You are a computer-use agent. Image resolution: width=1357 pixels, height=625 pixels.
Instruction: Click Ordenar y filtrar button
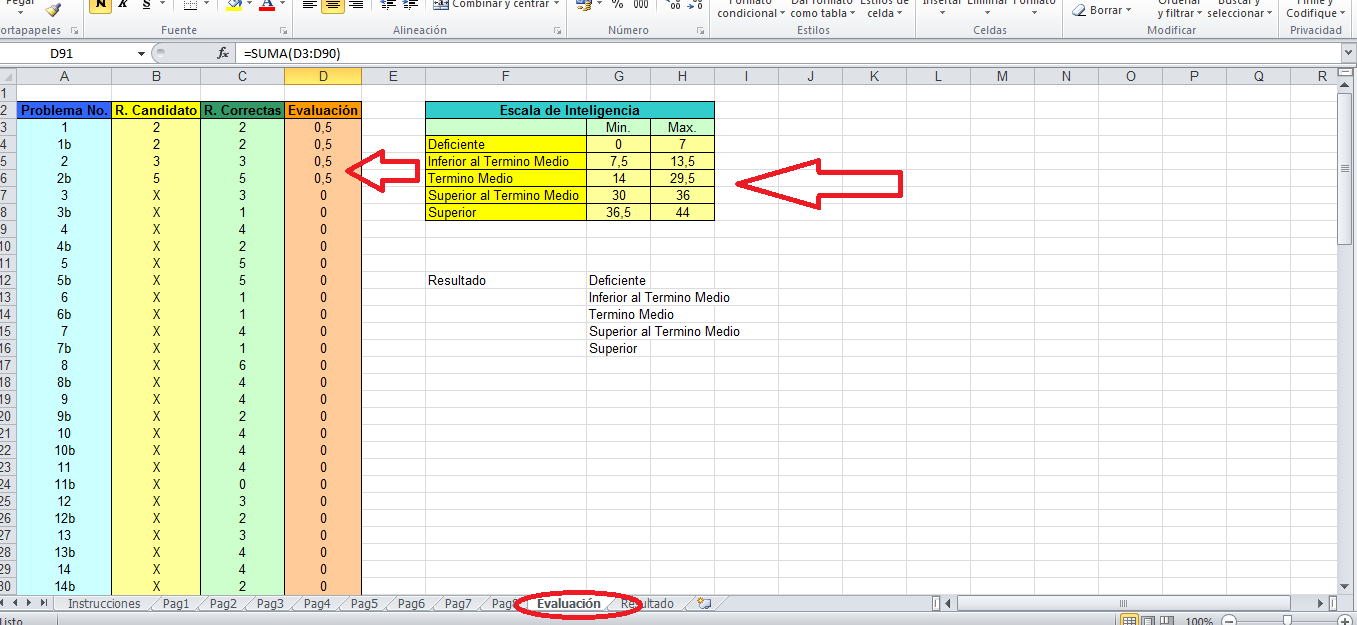click(1179, 12)
